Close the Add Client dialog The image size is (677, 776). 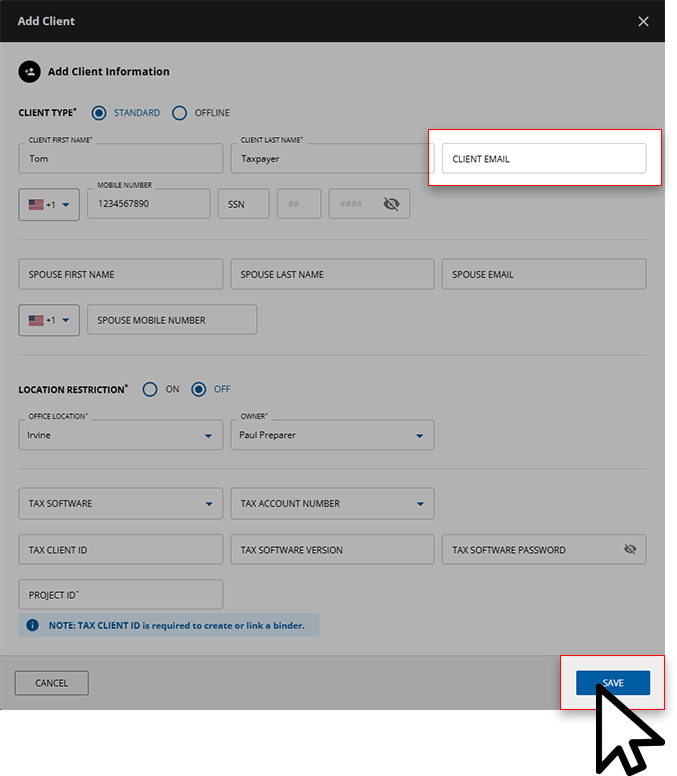(x=643, y=21)
